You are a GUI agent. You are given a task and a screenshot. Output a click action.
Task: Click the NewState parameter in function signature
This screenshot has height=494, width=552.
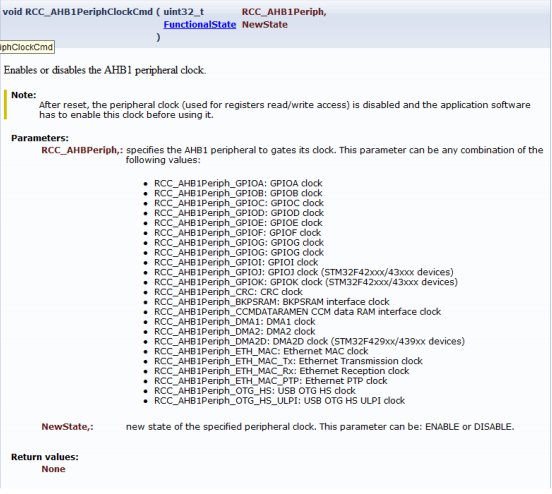click(265, 25)
